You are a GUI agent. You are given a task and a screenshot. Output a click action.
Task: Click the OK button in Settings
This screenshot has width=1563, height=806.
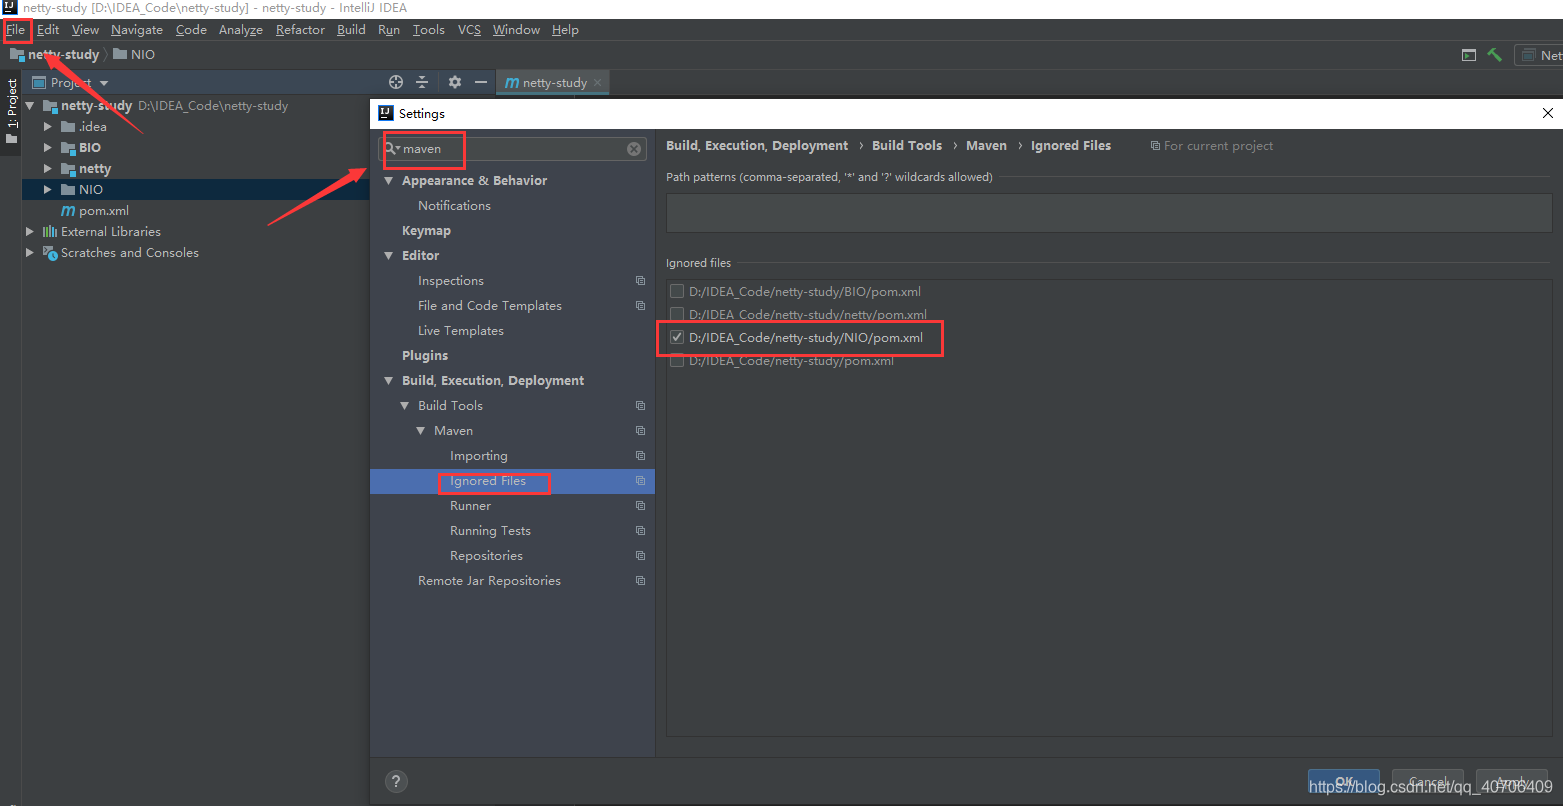tap(1344, 782)
